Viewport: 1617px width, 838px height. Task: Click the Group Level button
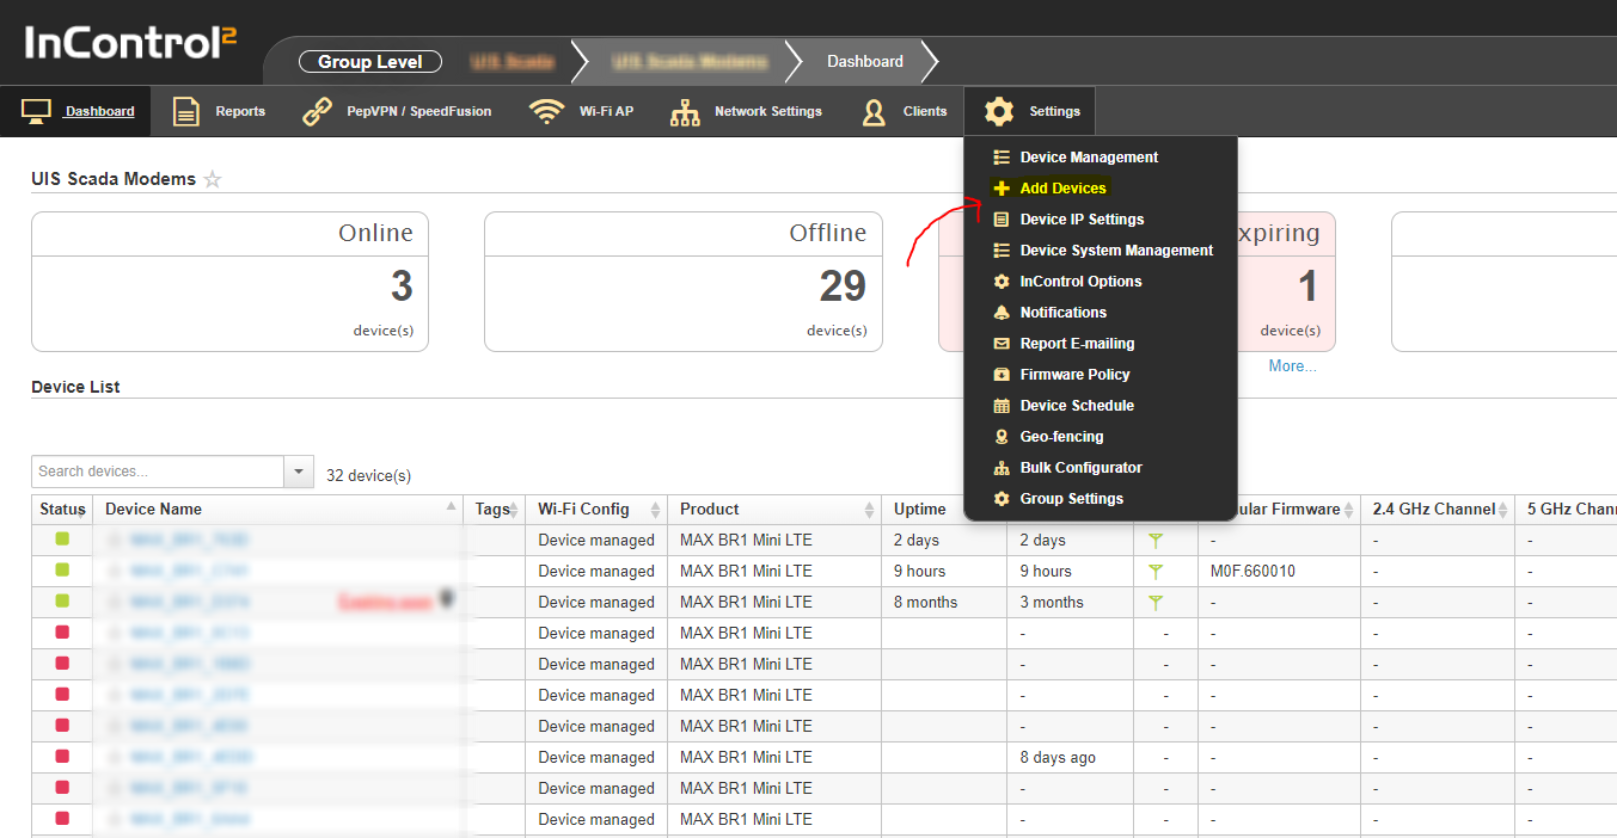370,62
